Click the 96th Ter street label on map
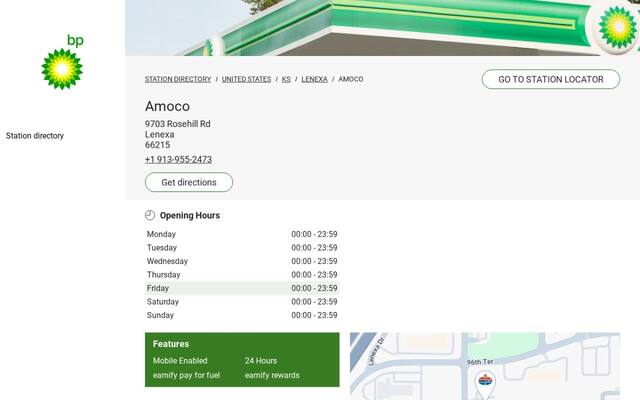The height and width of the screenshot is (400, 640). click(x=480, y=362)
